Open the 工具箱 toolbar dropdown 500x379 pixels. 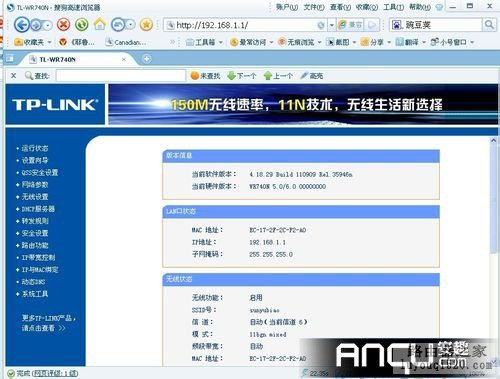click(x=204, y=42)
